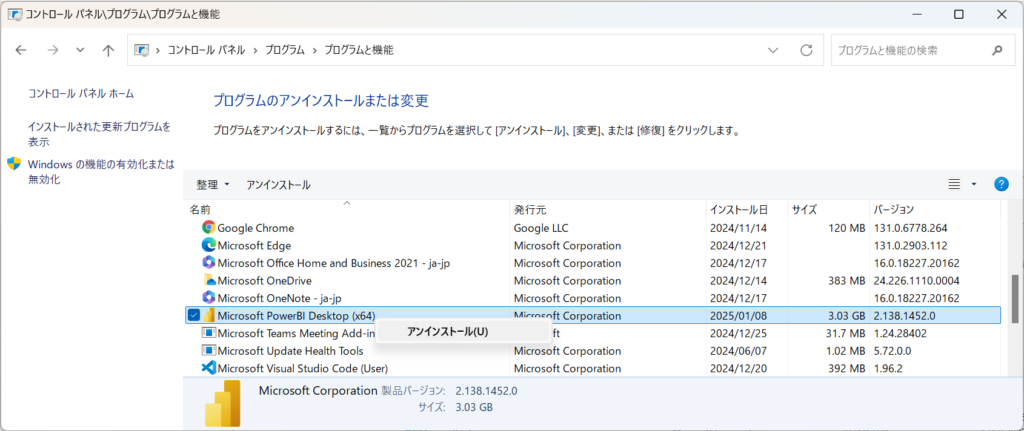
Task: Click the control panel icon in address bar
Action: coord(140,50)
